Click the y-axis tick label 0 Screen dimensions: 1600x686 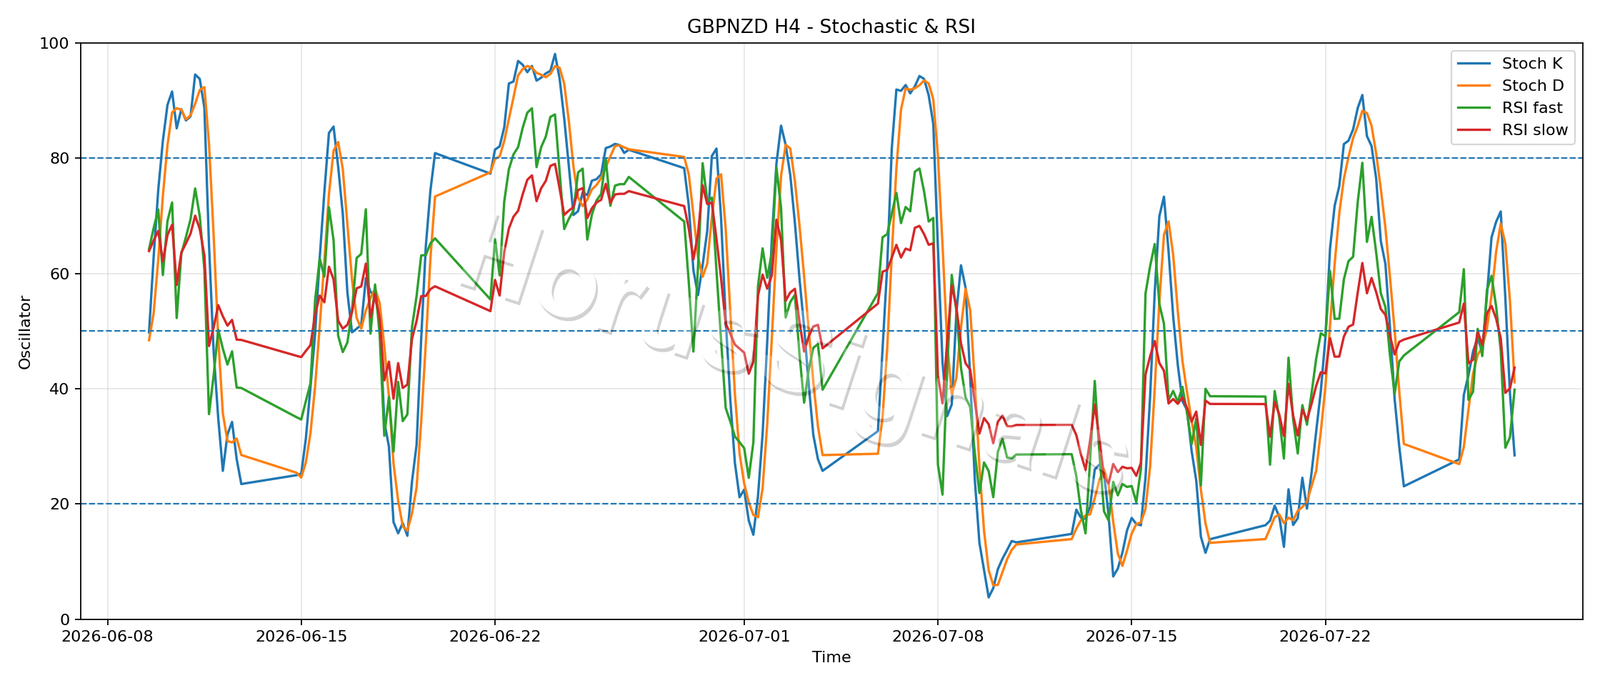[x=64, y=619]
